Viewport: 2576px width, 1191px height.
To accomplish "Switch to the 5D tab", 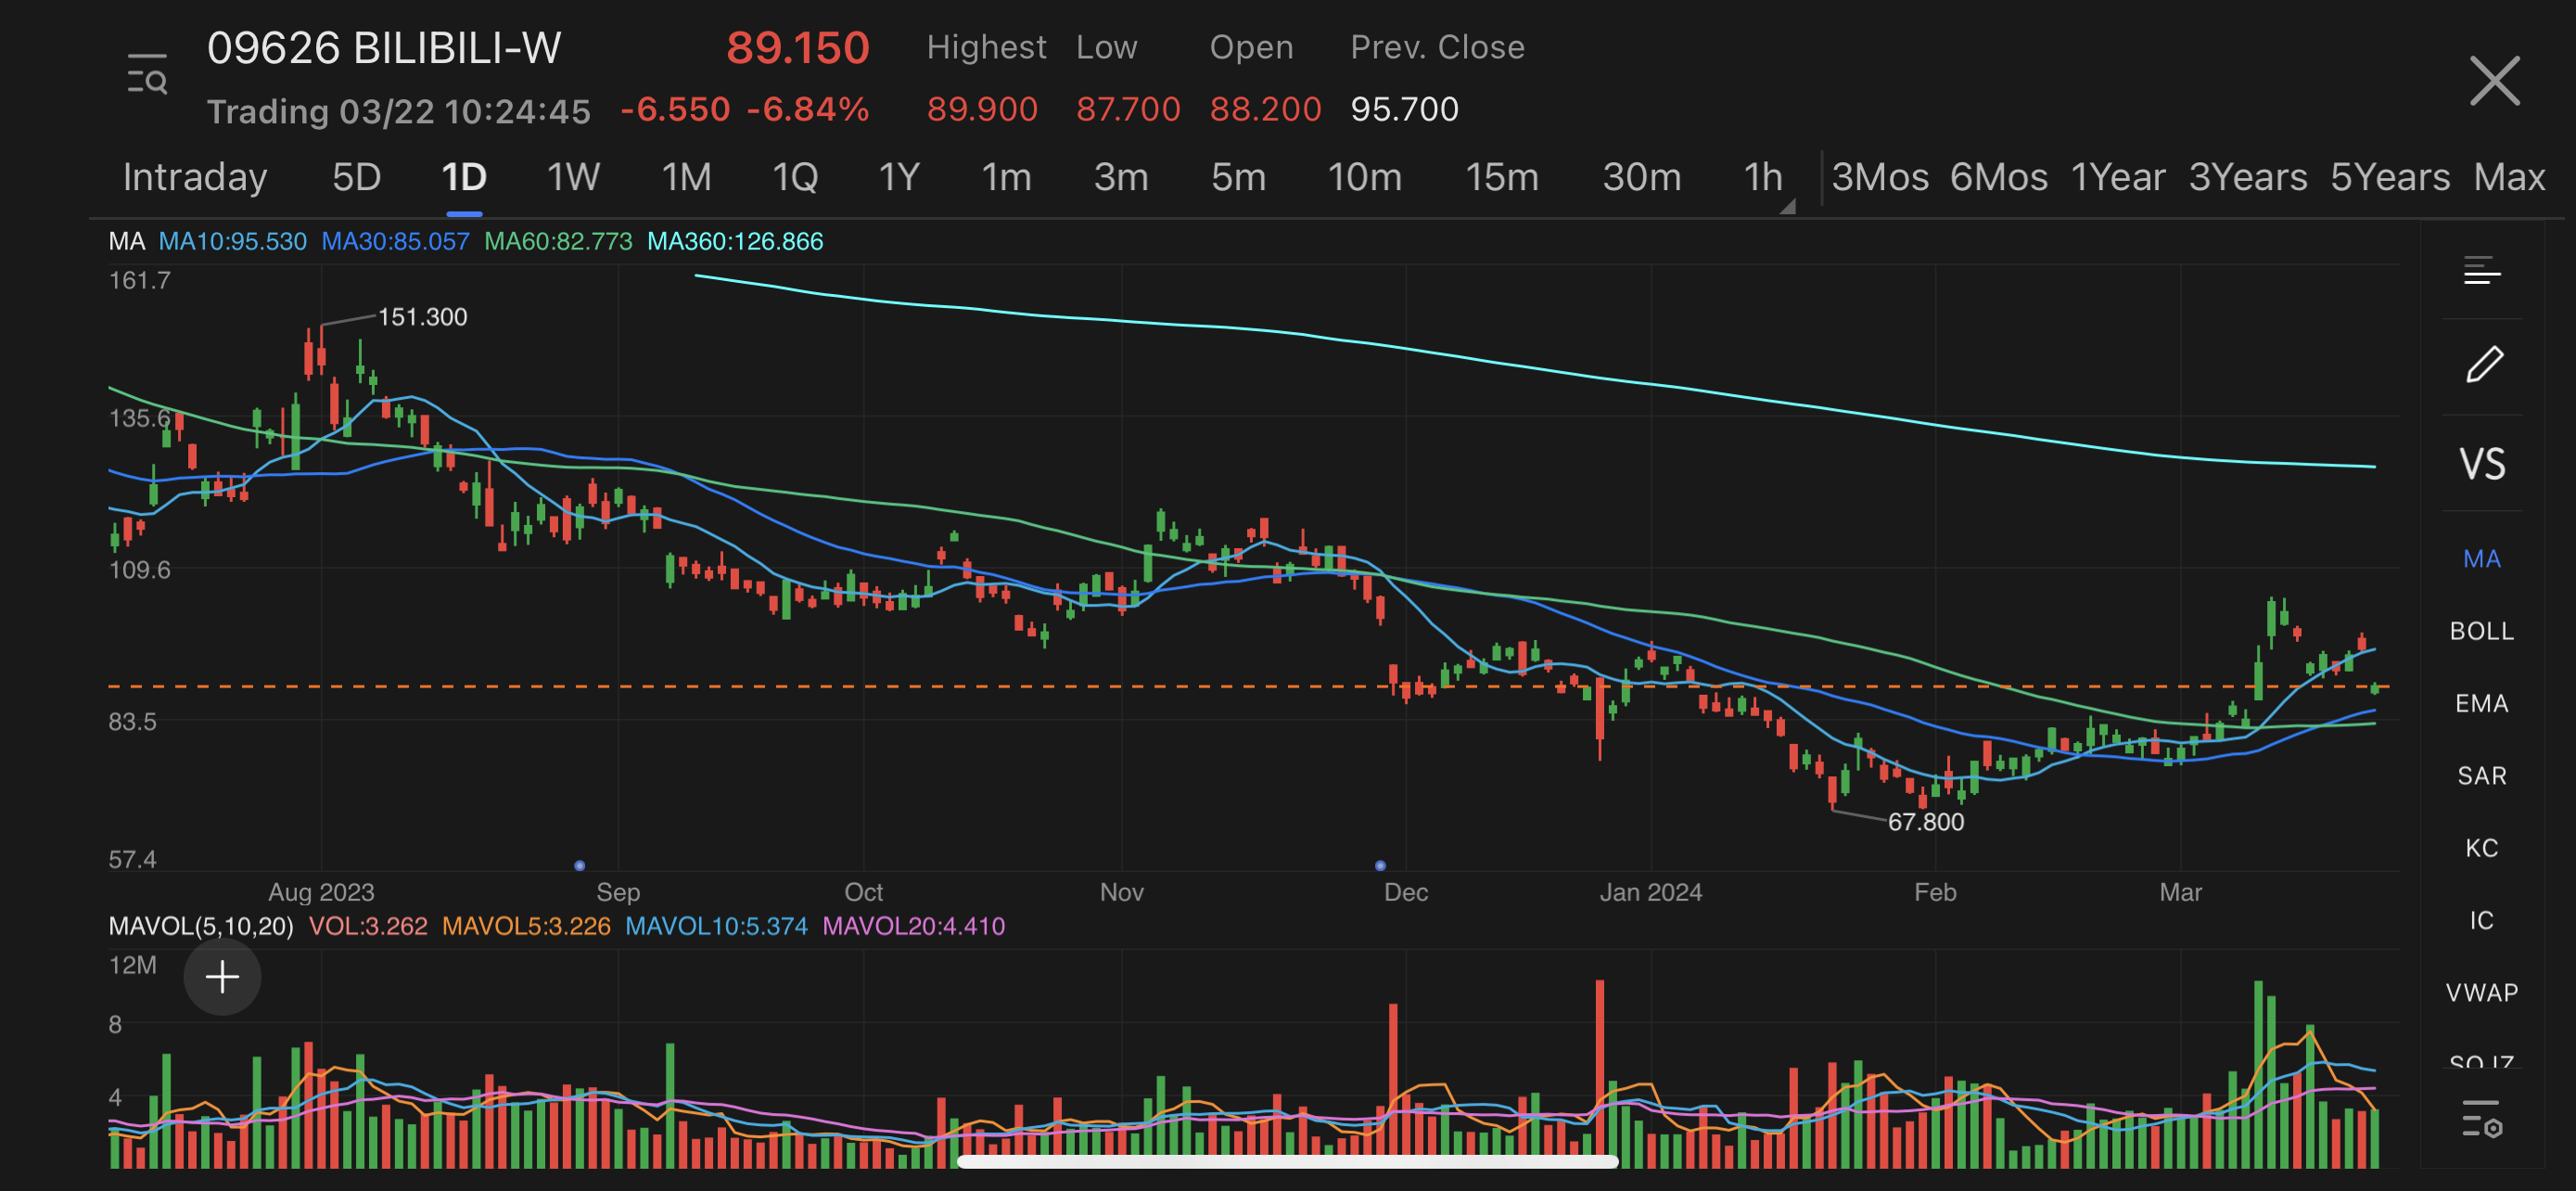I will coord(357,177).
